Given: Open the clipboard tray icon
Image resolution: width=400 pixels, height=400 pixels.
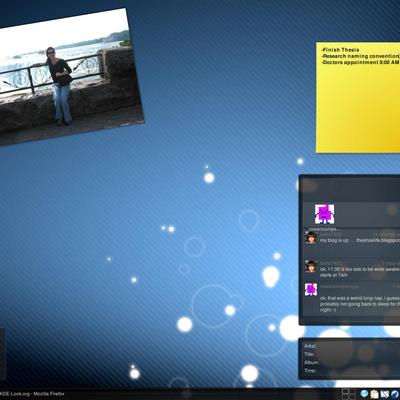Looking at the screenshot, I should 374,394.
